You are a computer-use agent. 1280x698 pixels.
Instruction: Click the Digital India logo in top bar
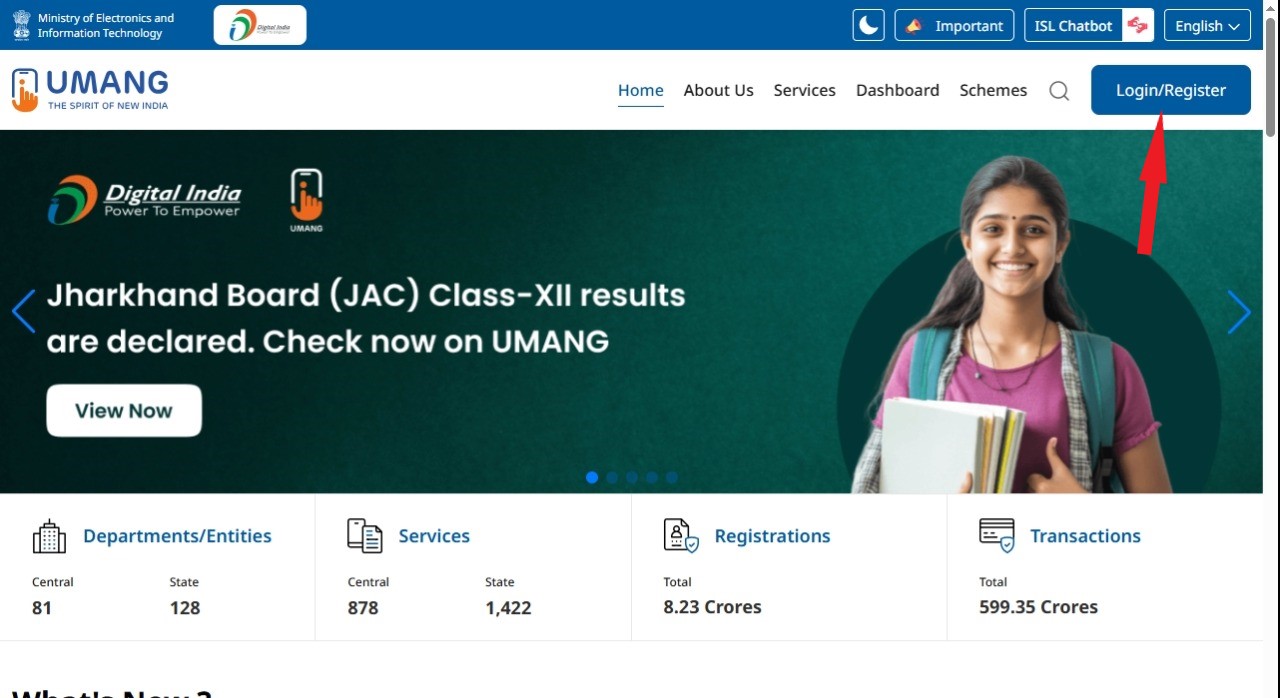(260, 25)
